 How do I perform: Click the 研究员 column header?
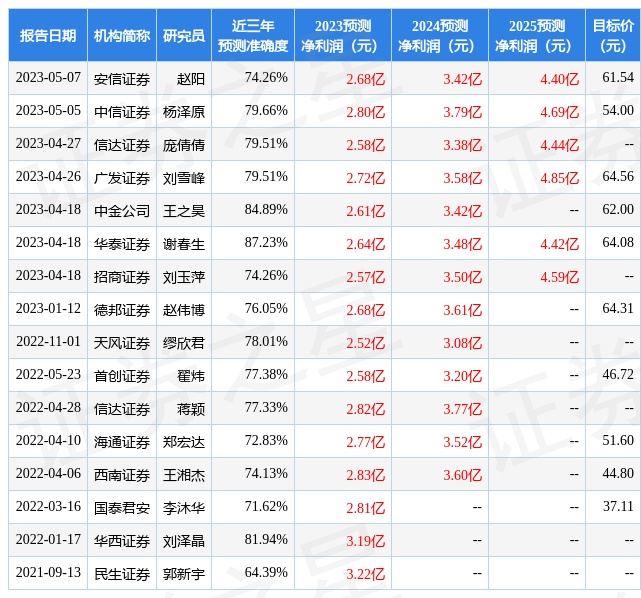[184, 36]
